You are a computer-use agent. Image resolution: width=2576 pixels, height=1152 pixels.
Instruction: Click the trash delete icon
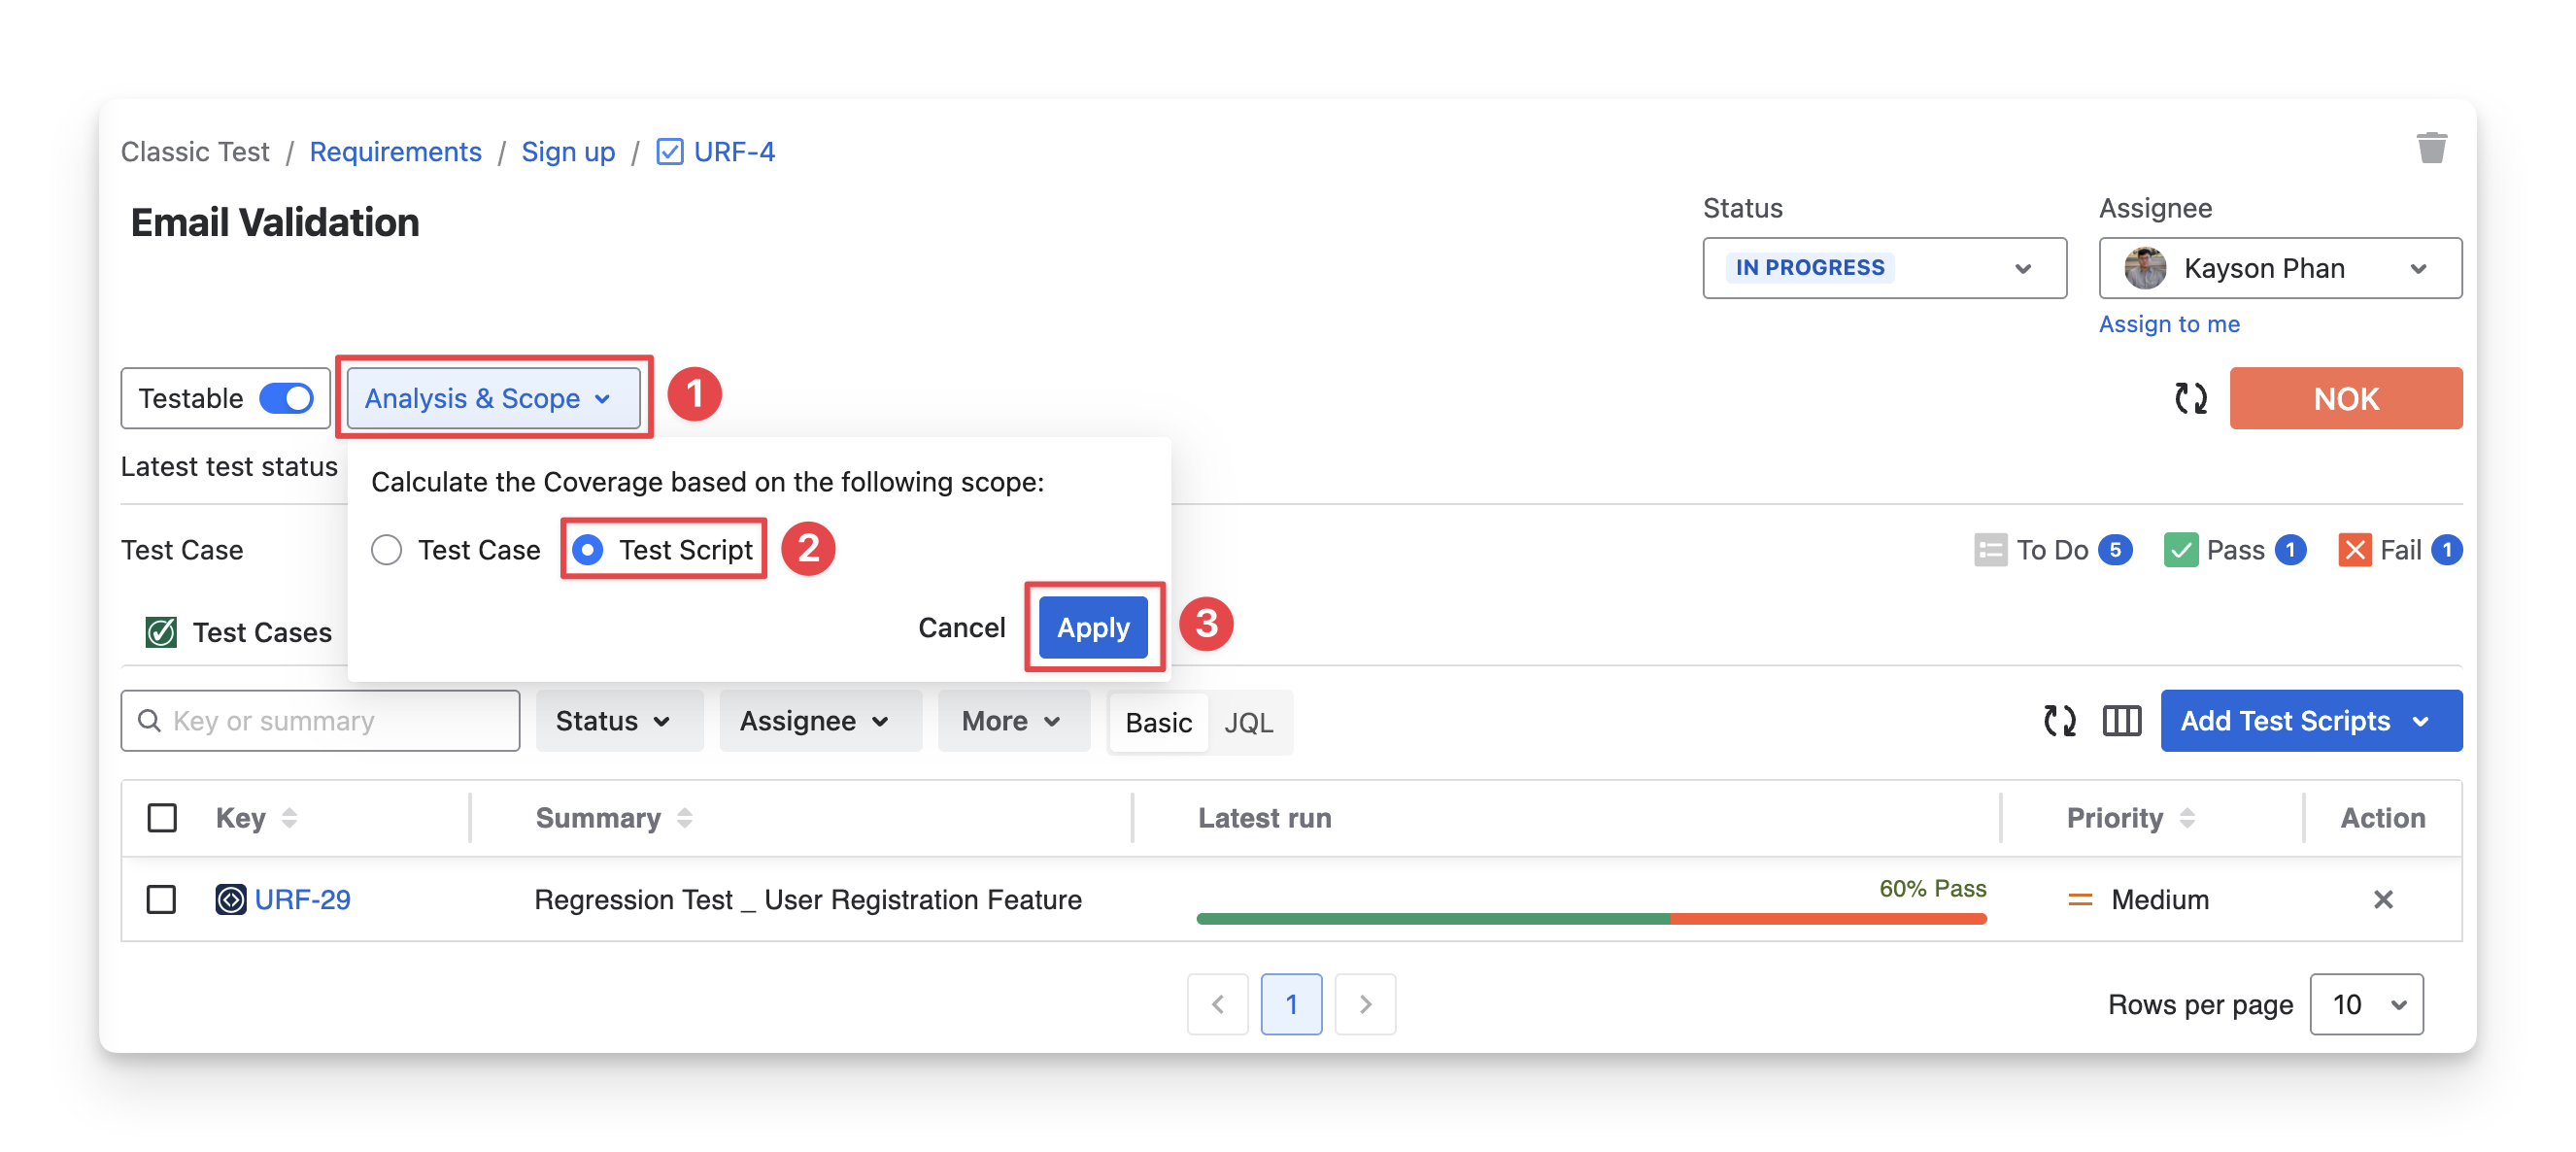pos(2431,148)
